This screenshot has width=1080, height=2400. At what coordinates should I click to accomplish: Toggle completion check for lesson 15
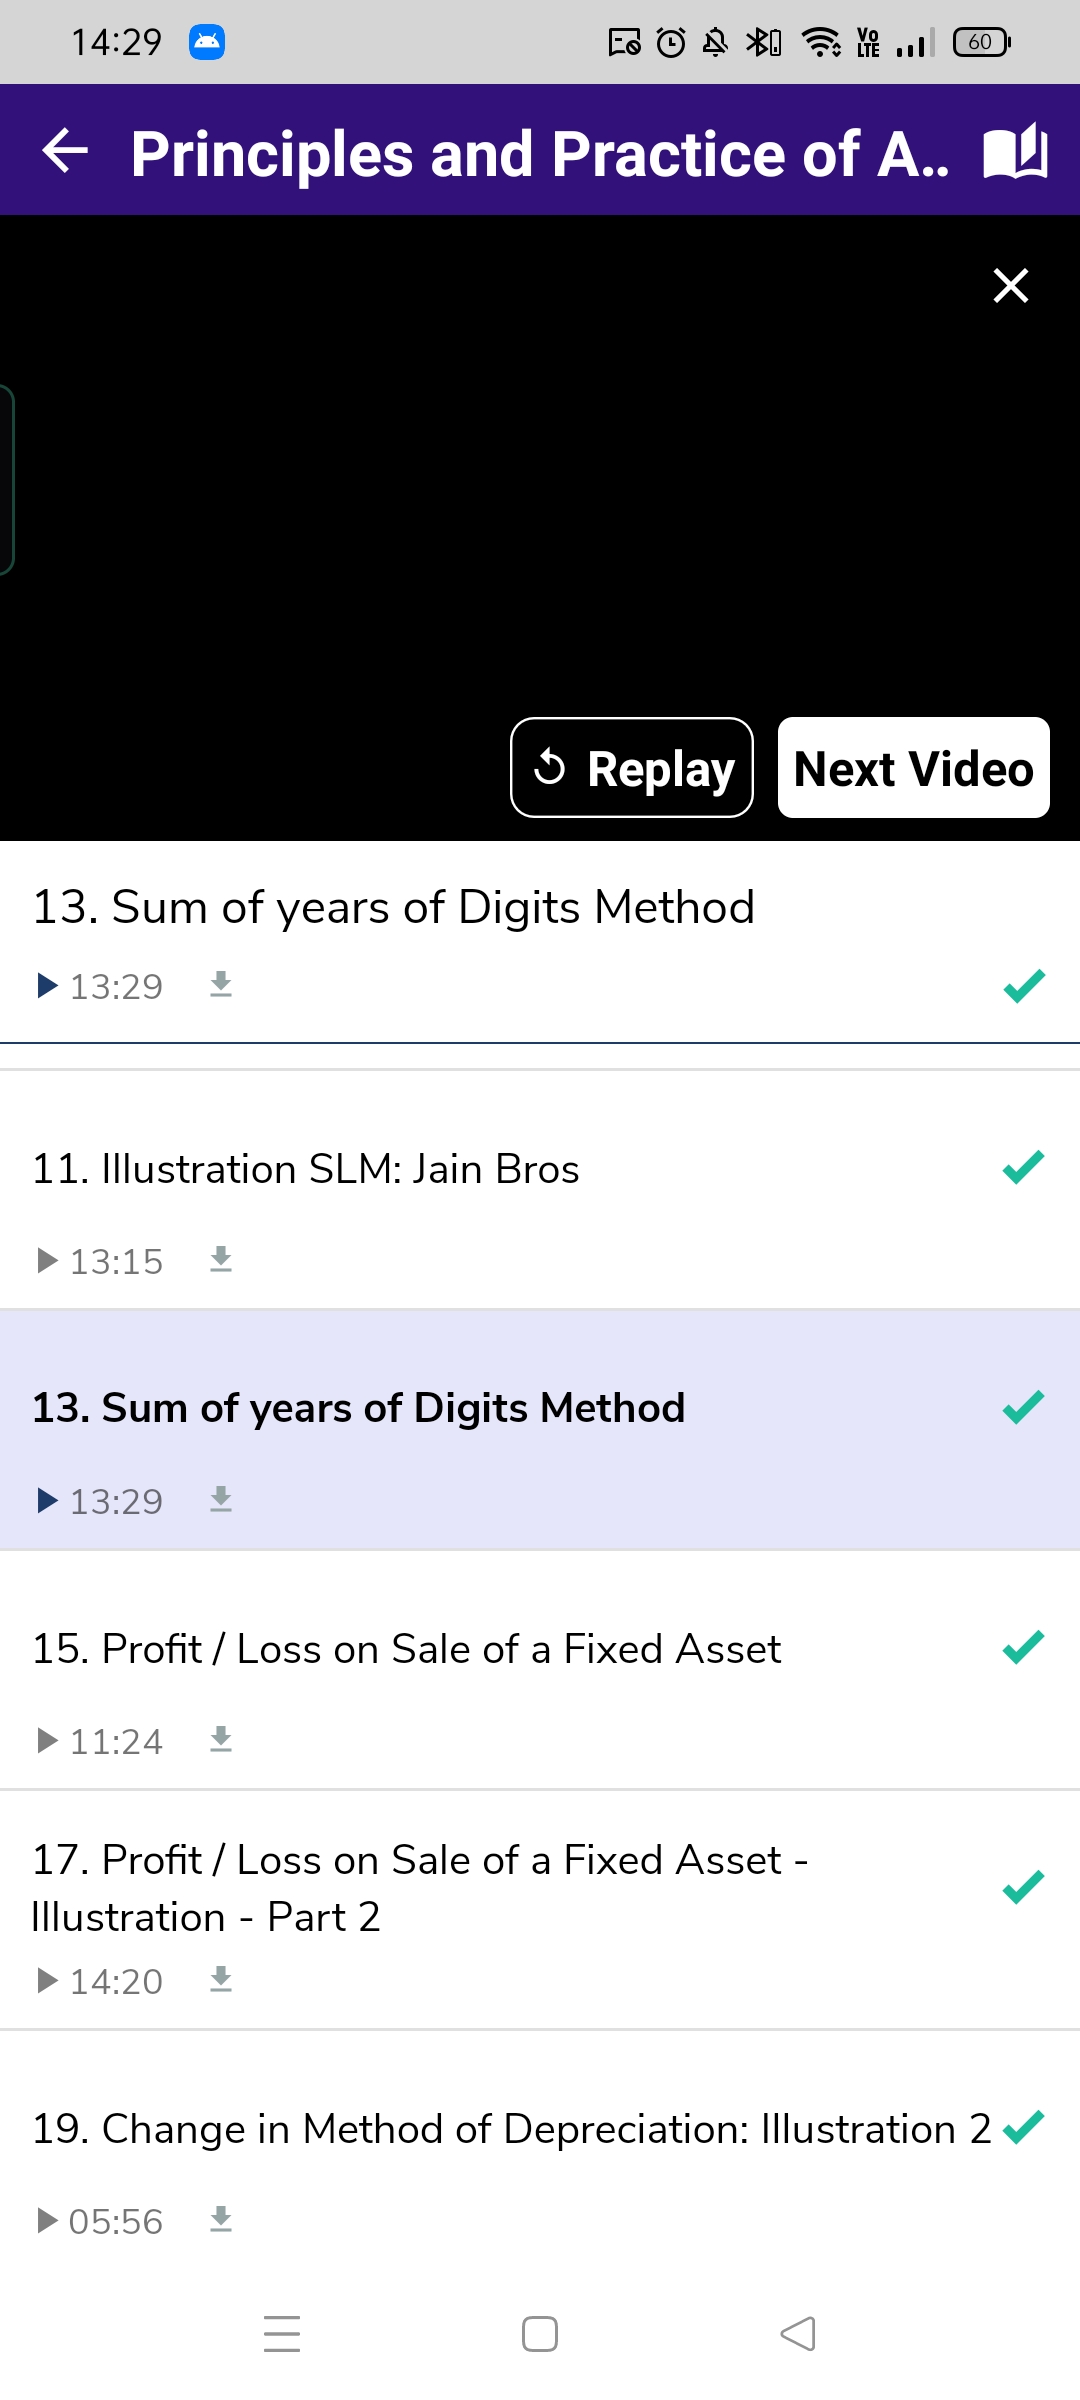[x=1023, y=1647]
